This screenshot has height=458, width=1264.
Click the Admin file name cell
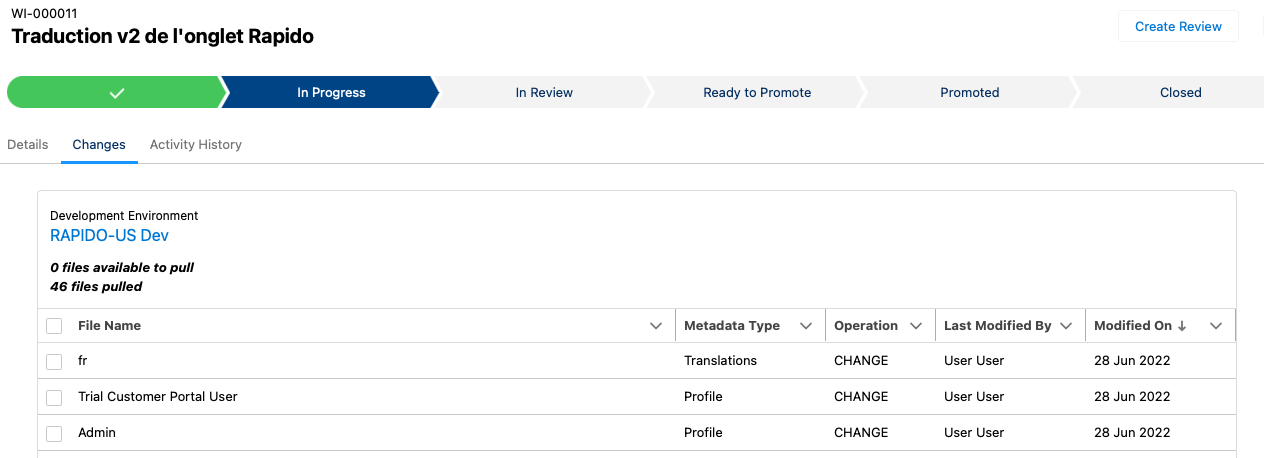97,433
